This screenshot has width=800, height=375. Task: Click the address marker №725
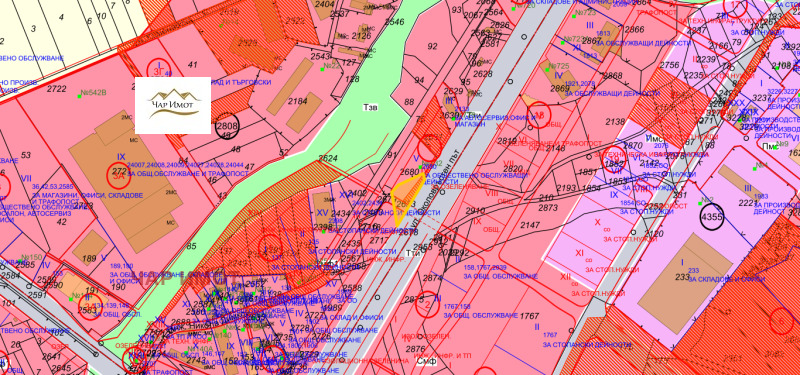(x=556, y=67)
